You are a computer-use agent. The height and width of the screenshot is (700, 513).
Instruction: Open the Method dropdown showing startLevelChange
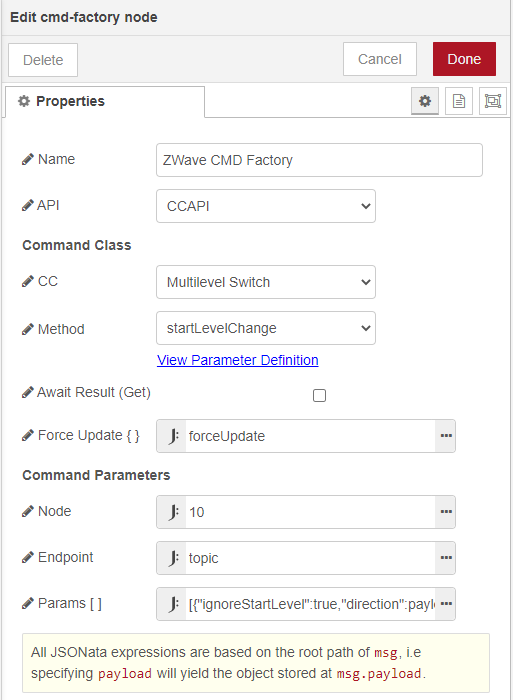pos(266,328)
